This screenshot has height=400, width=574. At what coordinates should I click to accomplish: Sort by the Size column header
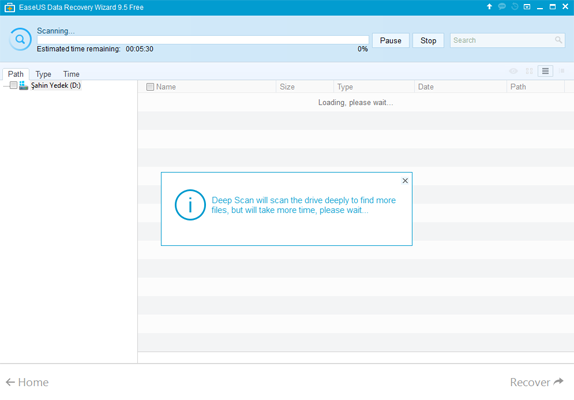tap(305, 87)
